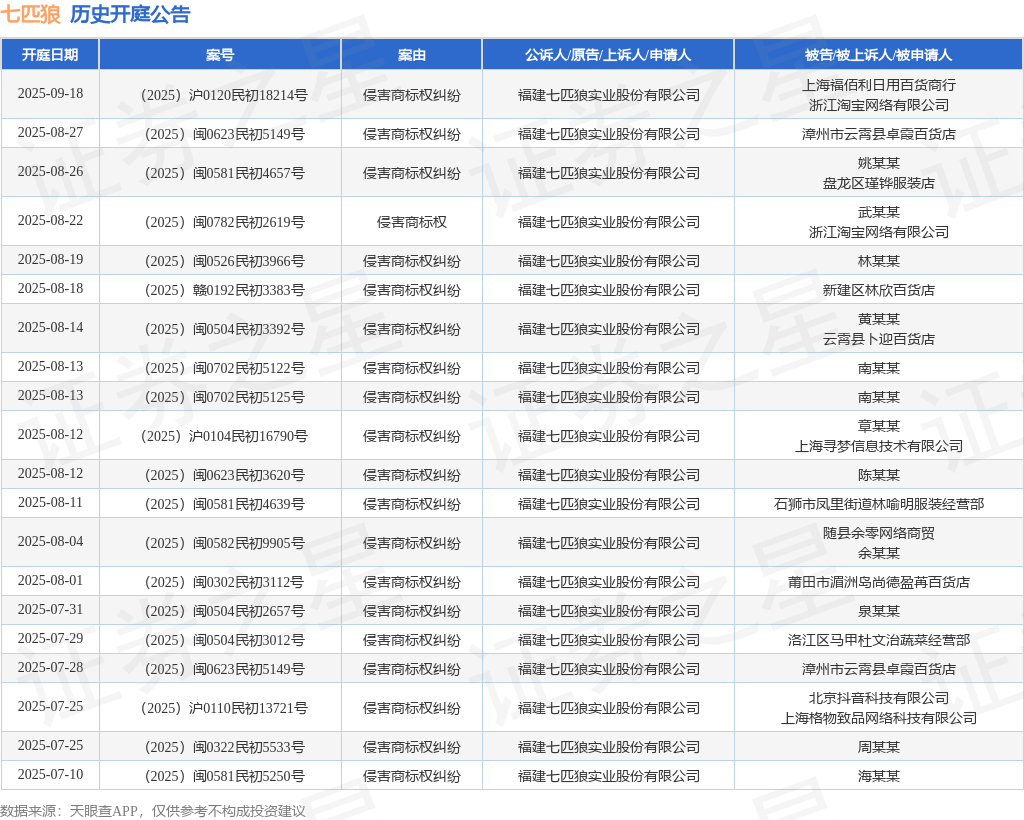
Task: Click case number 闽0322民初5533号
Action: (224, 747)
